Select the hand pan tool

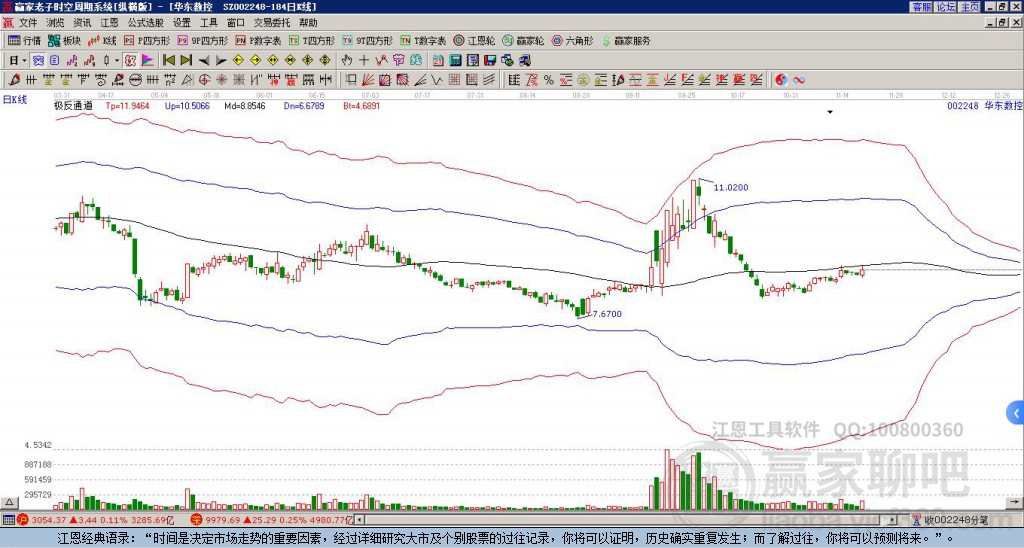coord(347,60)
